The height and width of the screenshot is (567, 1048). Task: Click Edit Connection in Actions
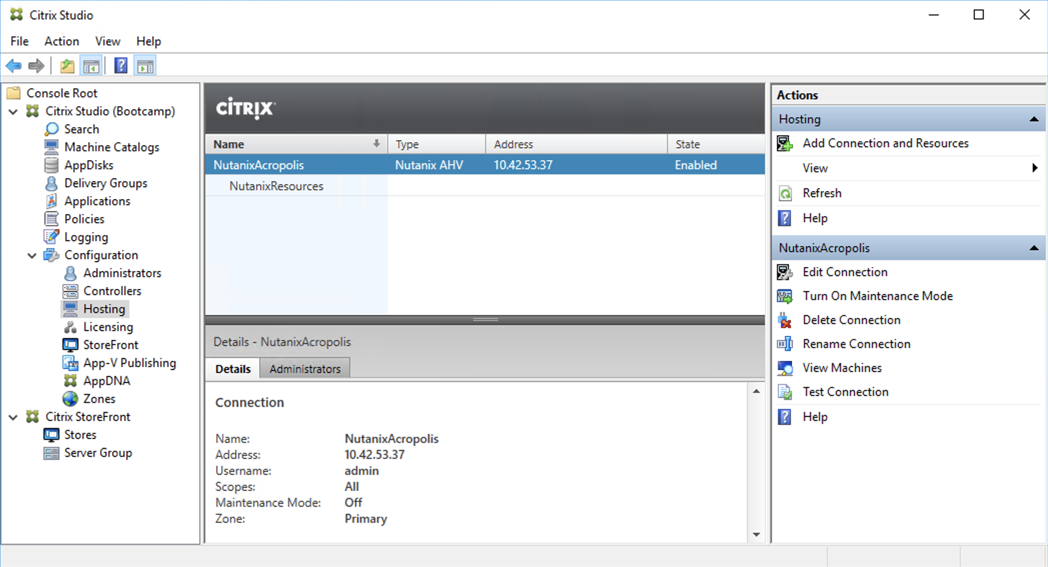click(845, 271)
